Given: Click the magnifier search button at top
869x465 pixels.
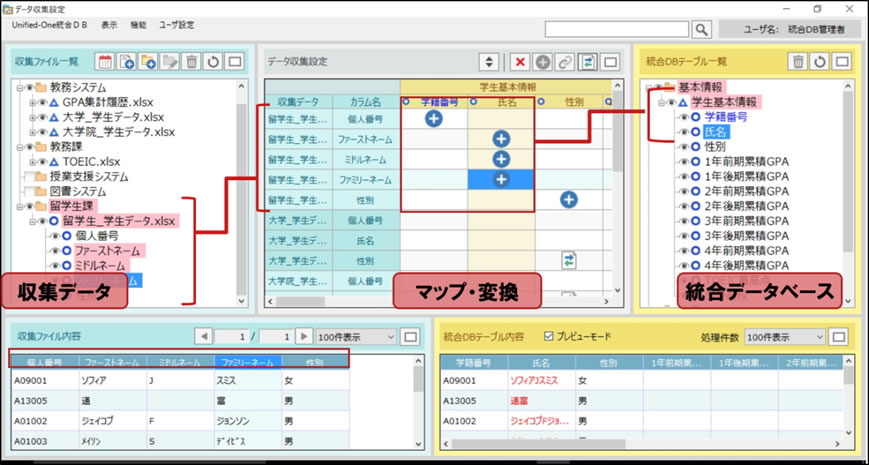Looking at the screenshot, I should point(702,30).
